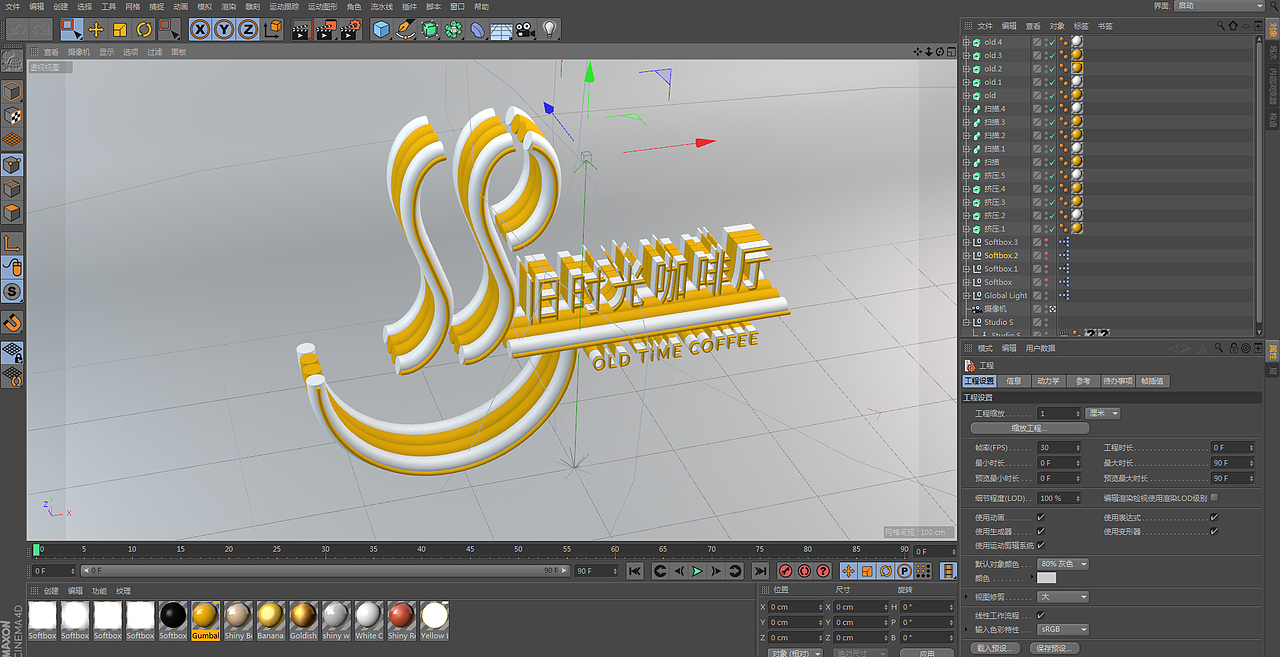The height and width of the screenshot is (657, 1280).
Task: Open the cube primitive creation icon
Action: pyautogui.click(x=380, y=29)
